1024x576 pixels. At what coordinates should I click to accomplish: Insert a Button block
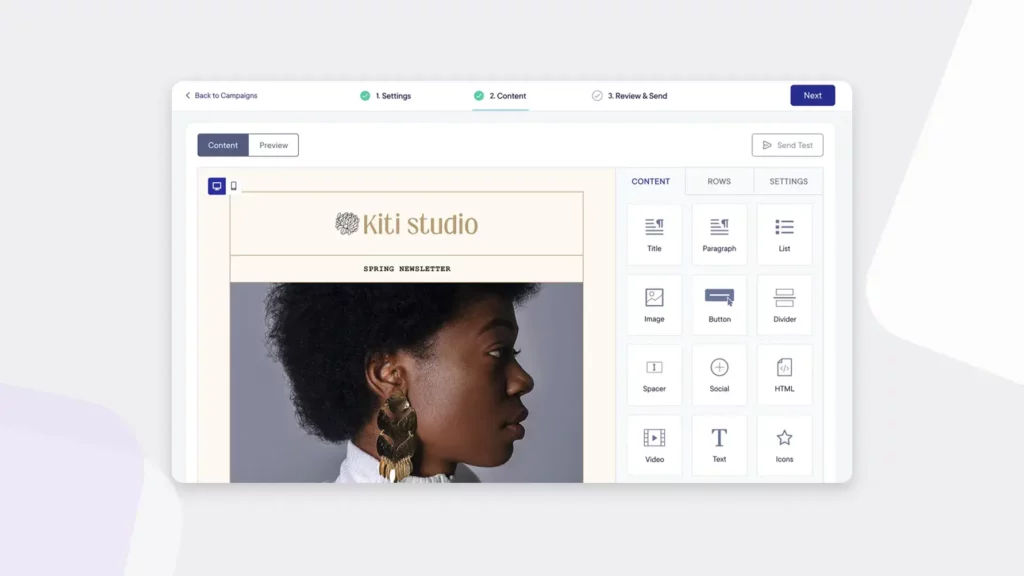719,305
